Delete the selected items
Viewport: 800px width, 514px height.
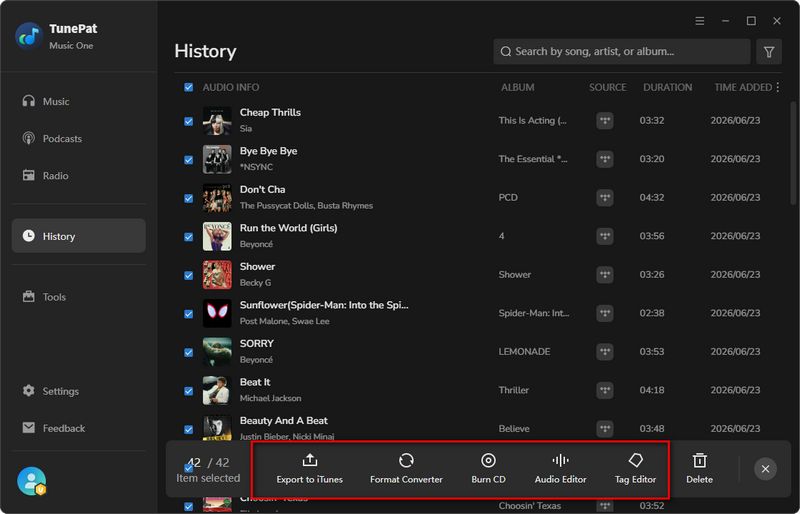699,469
